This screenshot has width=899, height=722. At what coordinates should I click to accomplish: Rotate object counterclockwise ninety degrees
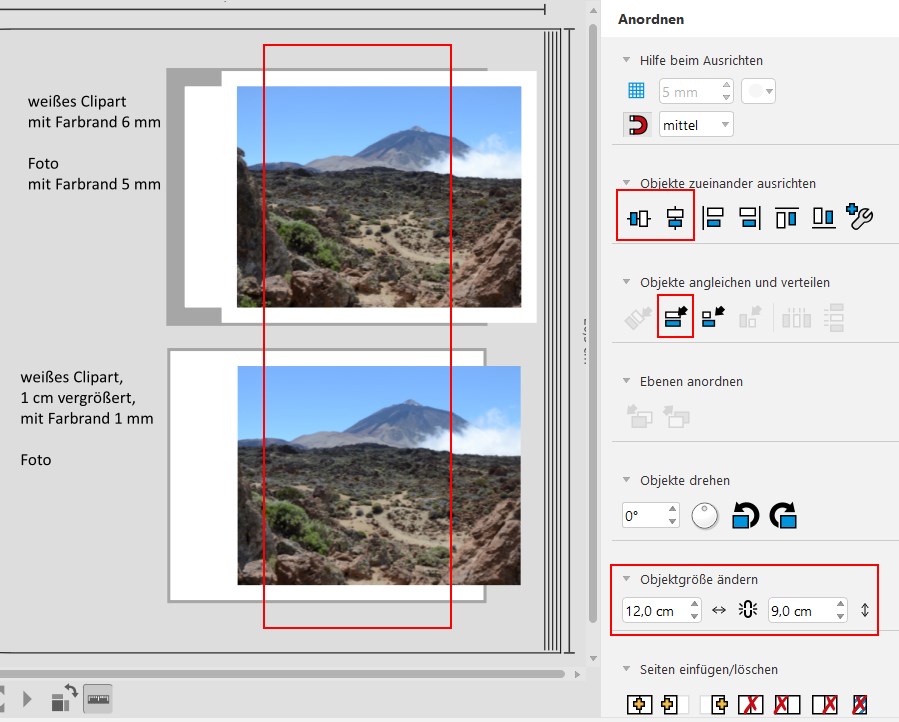coord(745,515)
